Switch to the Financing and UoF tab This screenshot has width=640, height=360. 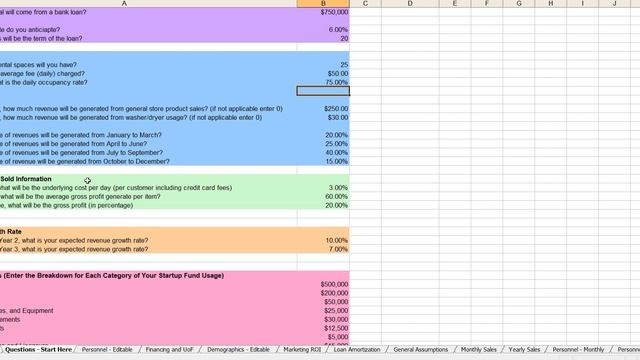pyautogui.click(x=169, y=350)
